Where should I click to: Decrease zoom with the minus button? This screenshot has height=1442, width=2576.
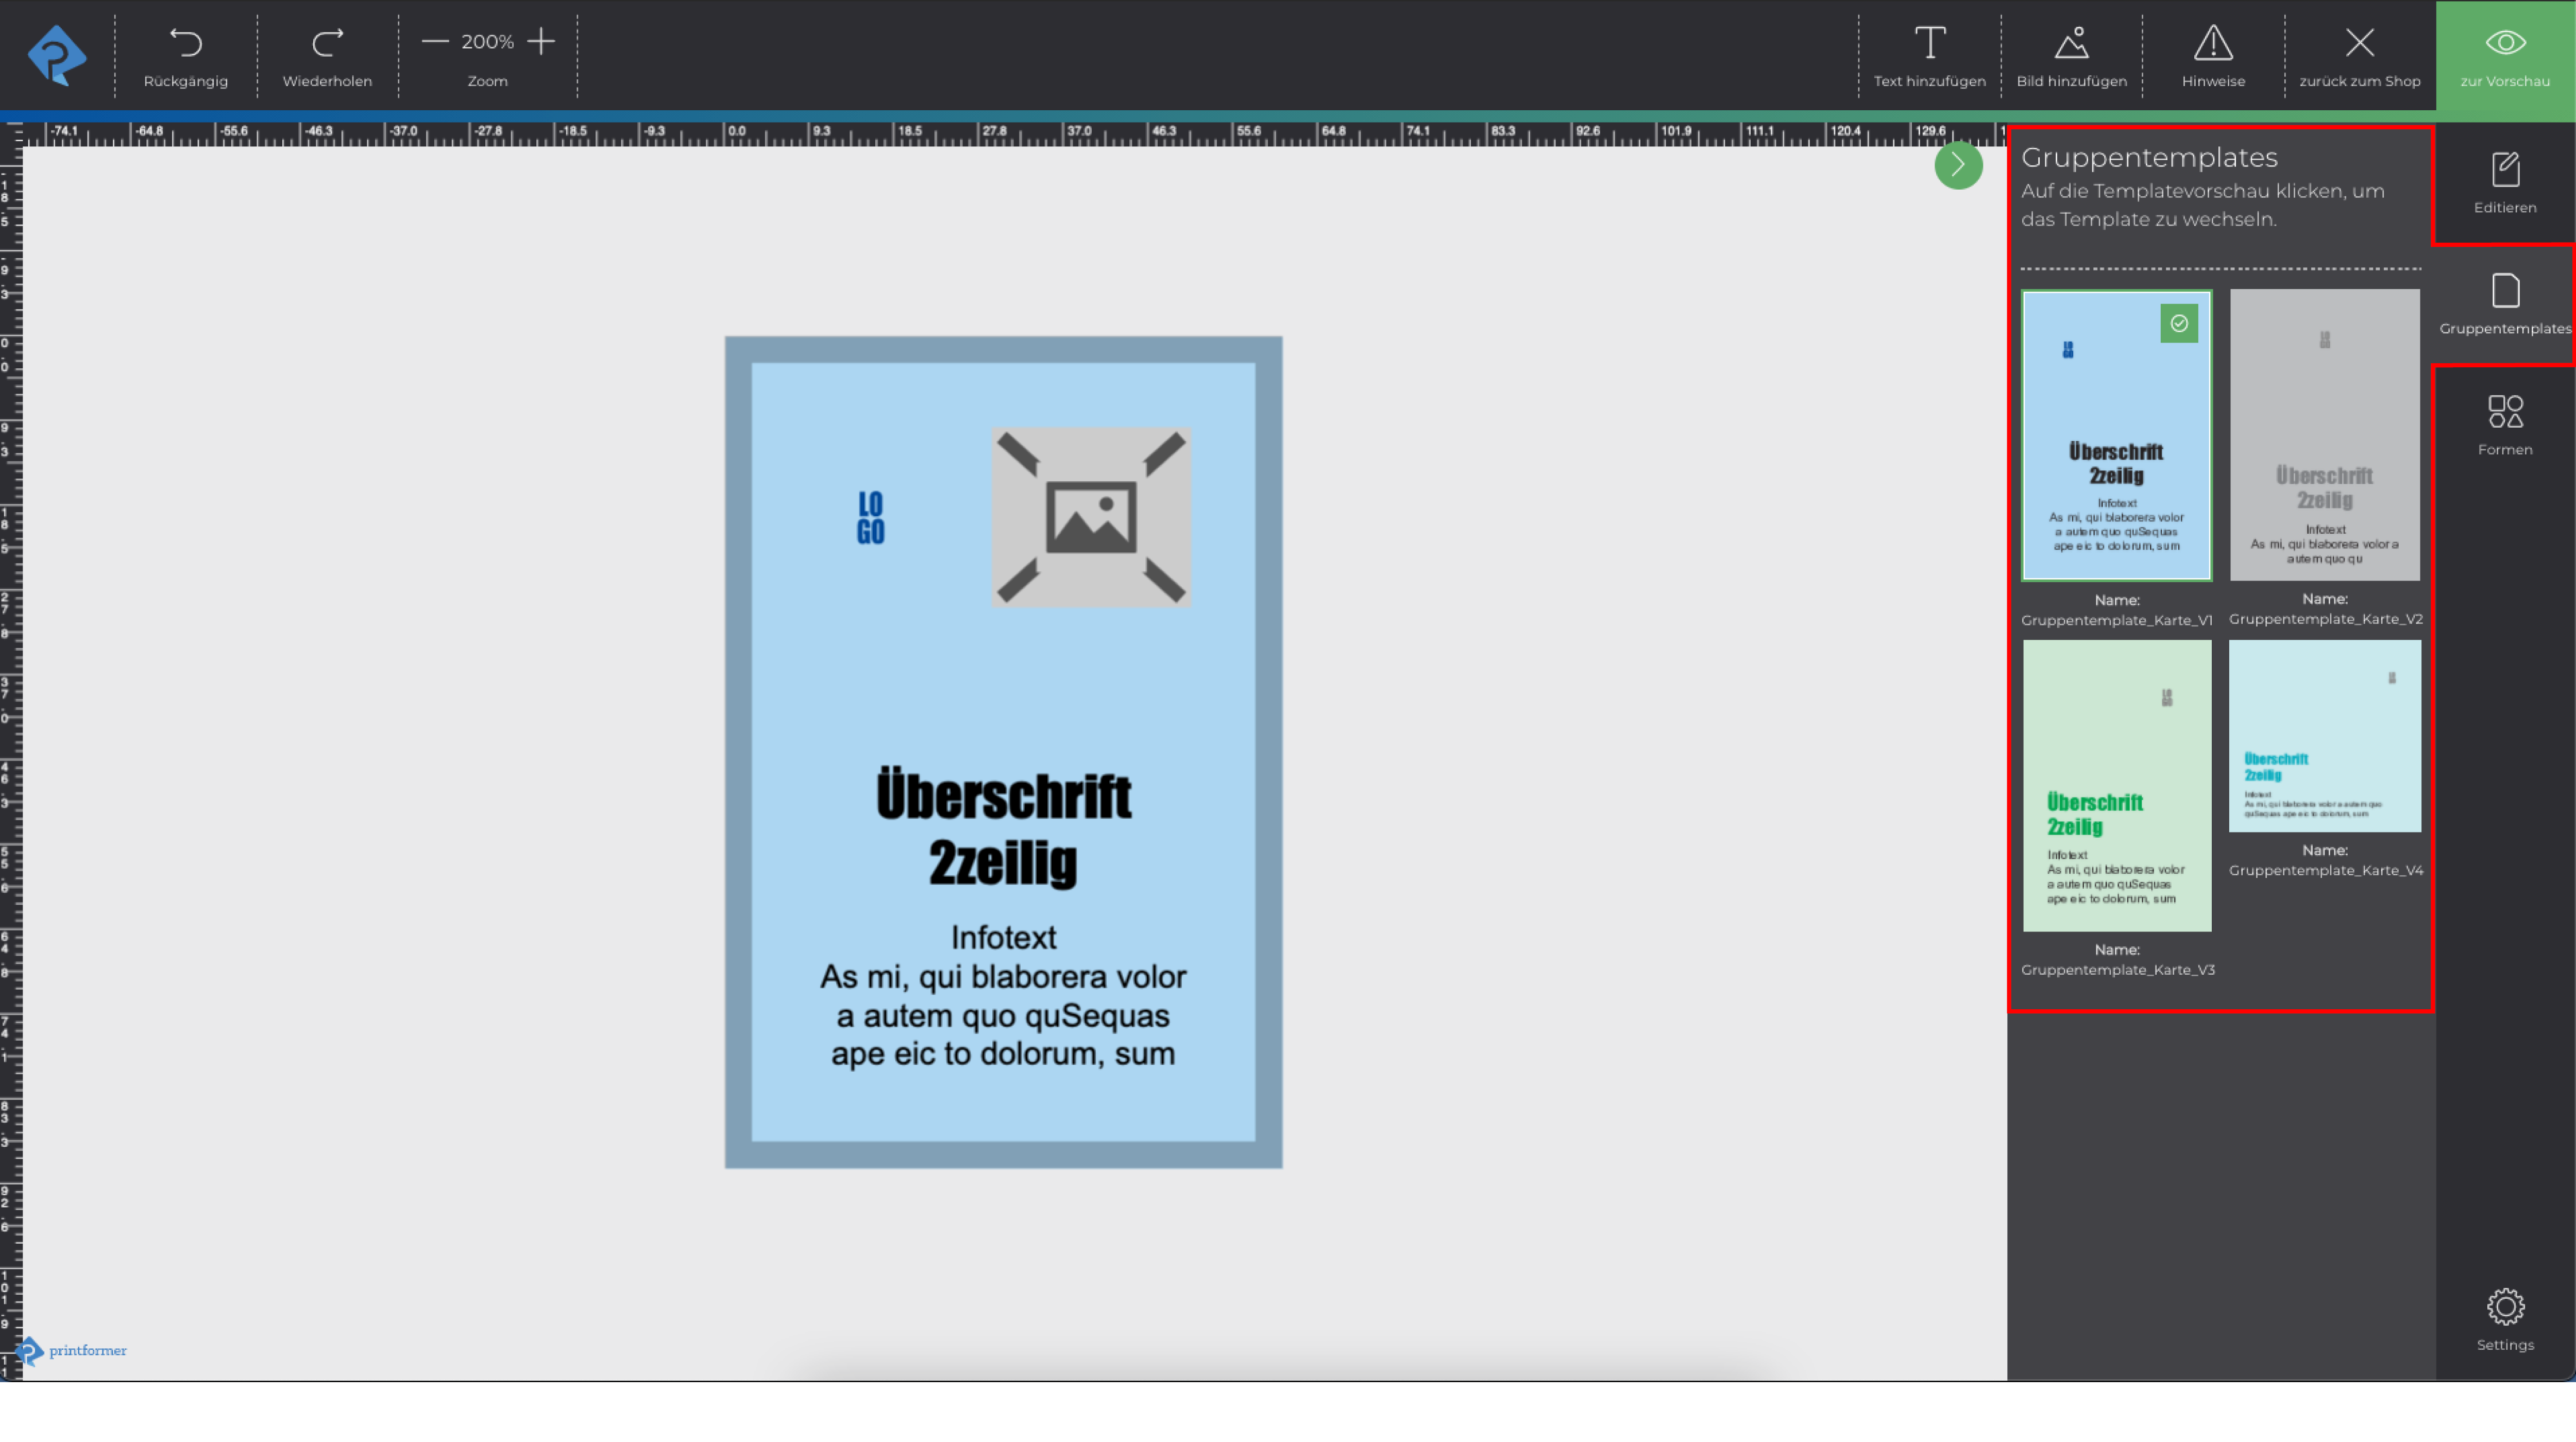(x=435, y=41)
